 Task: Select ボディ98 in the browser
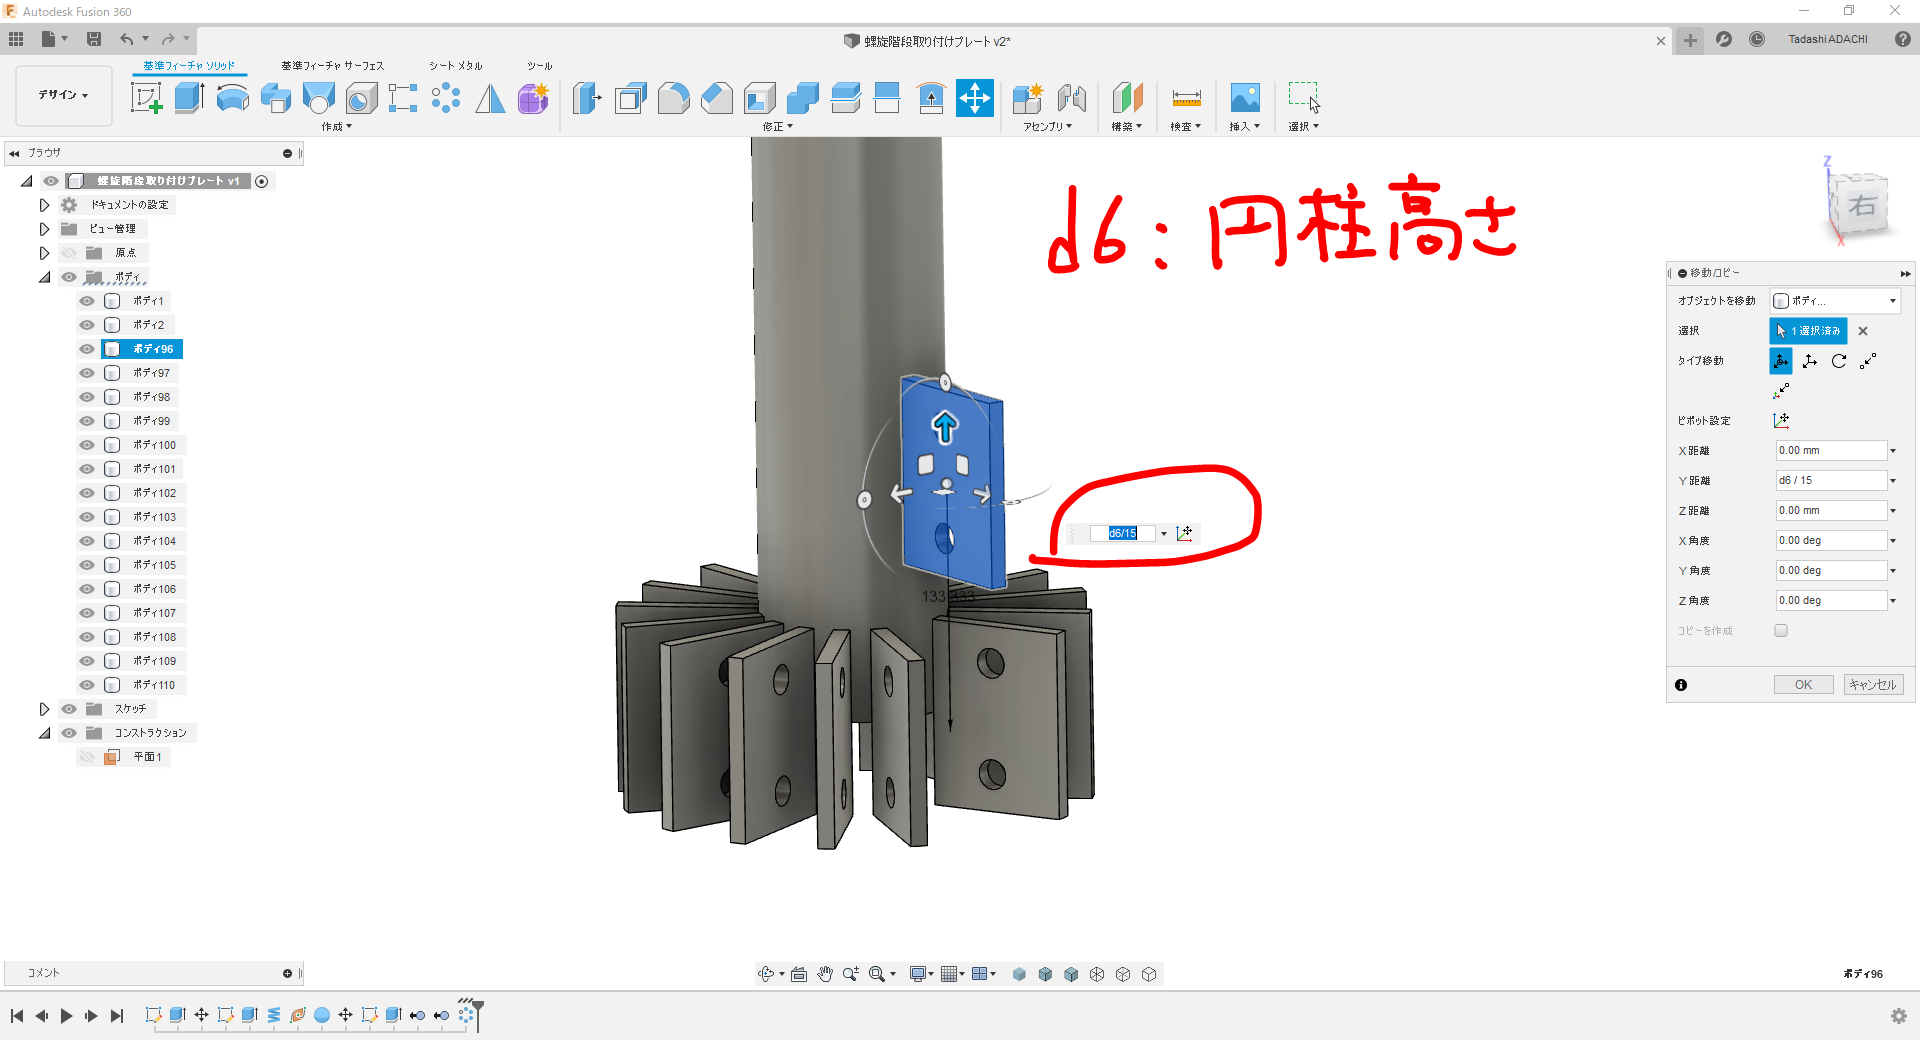(x=151, y=397)
